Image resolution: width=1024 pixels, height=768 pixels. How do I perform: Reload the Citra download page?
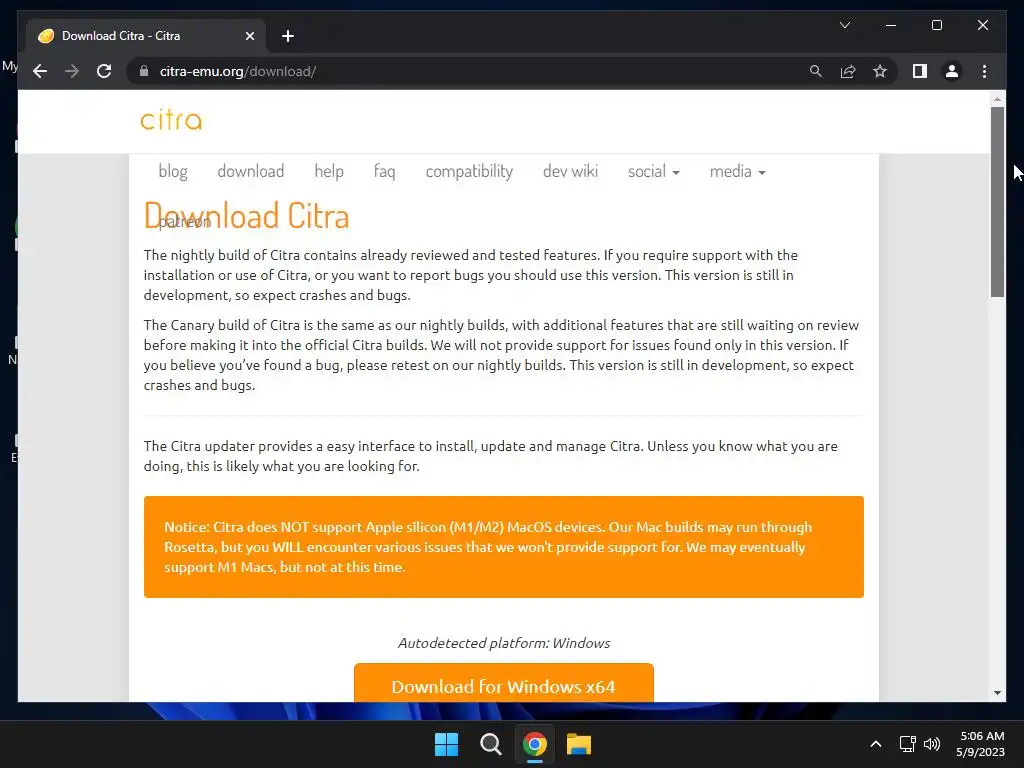click(x=104, y=71)
